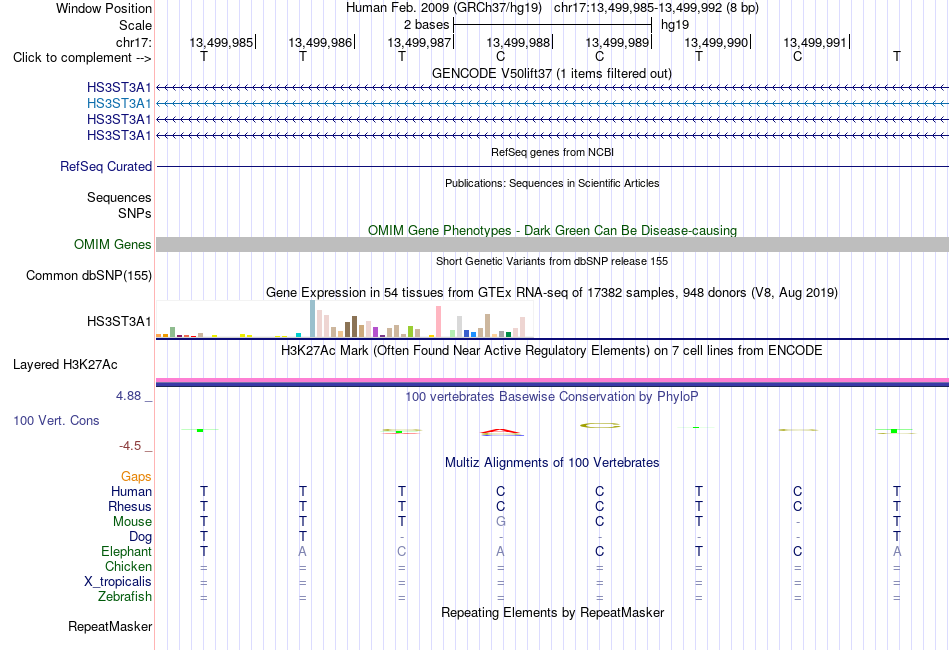Click the GENCODE V50lift37 track title

(551, 73)
